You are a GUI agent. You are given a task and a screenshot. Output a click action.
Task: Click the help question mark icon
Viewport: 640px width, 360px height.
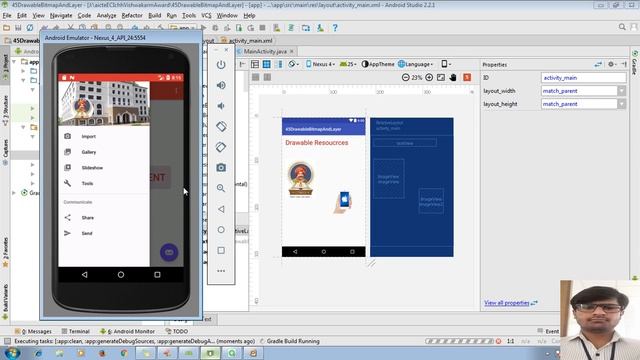click(x=335, y=28)
